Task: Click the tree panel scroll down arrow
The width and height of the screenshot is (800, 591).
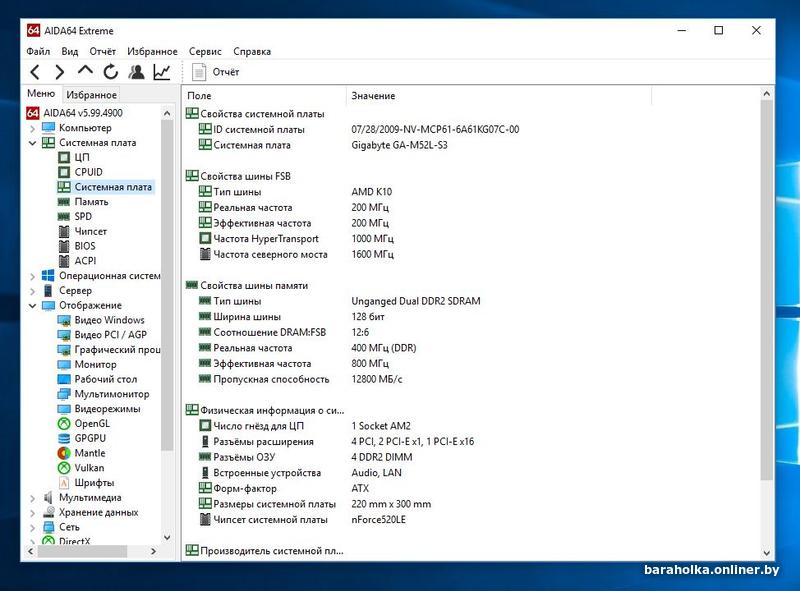Action: click(x=167, y=537)
